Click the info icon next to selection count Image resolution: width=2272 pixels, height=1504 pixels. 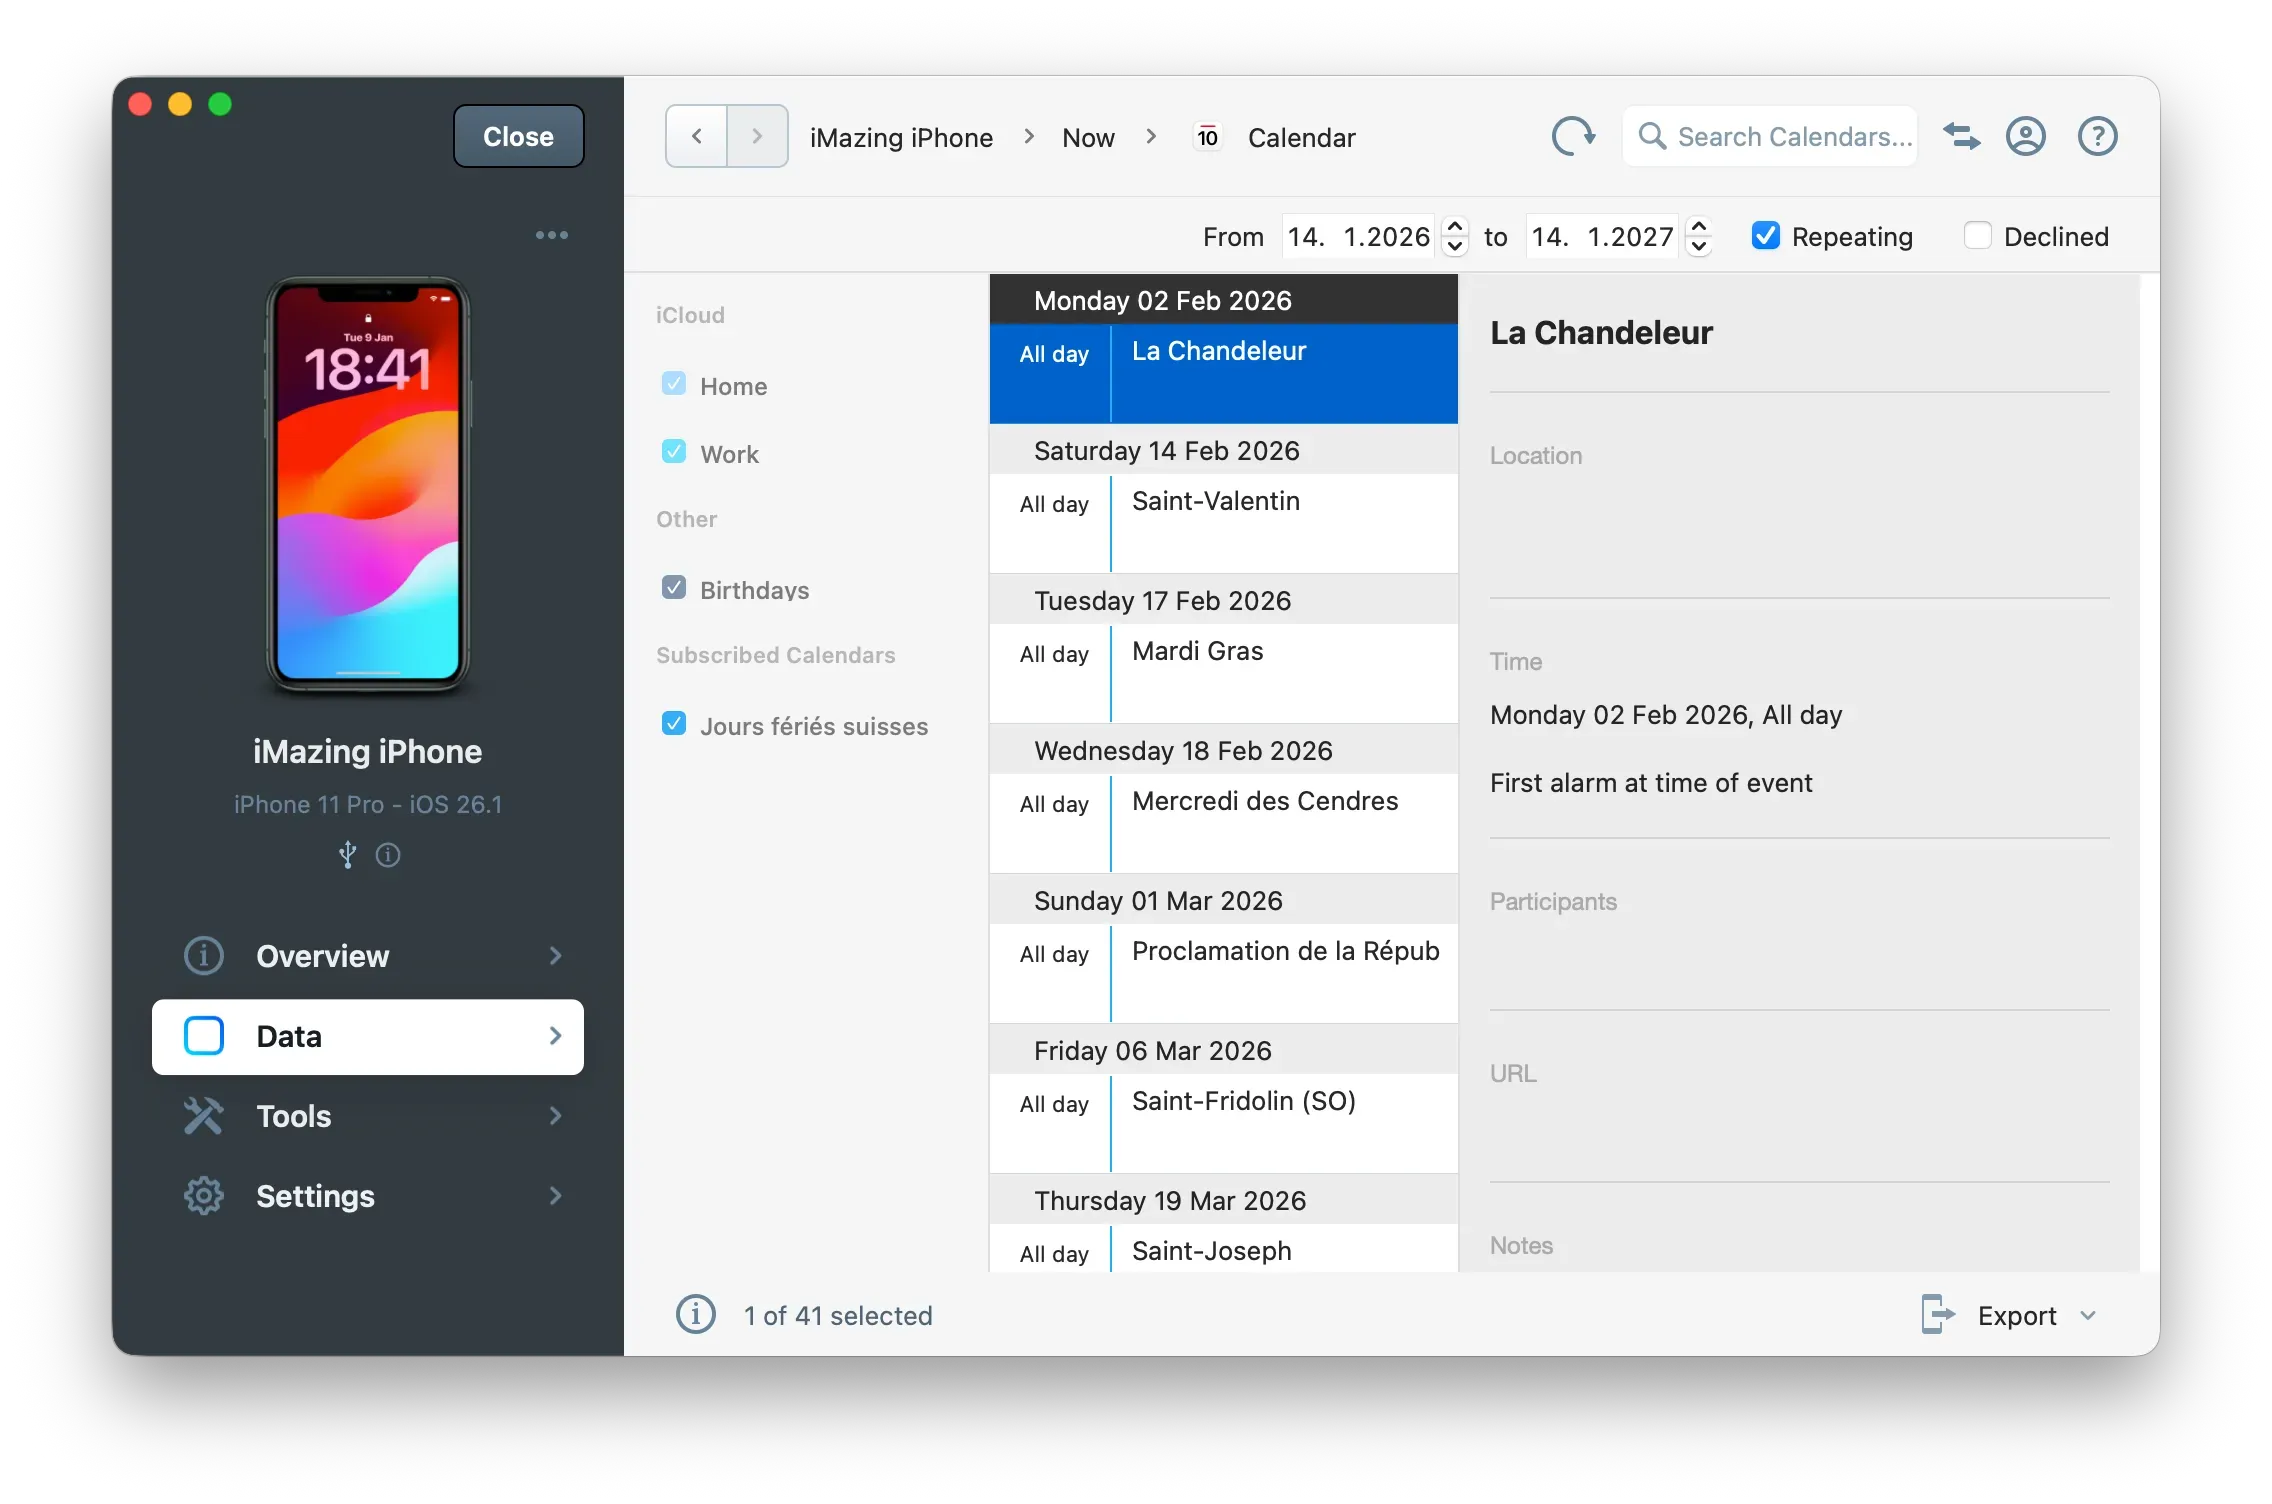[x=696, y=1315]
